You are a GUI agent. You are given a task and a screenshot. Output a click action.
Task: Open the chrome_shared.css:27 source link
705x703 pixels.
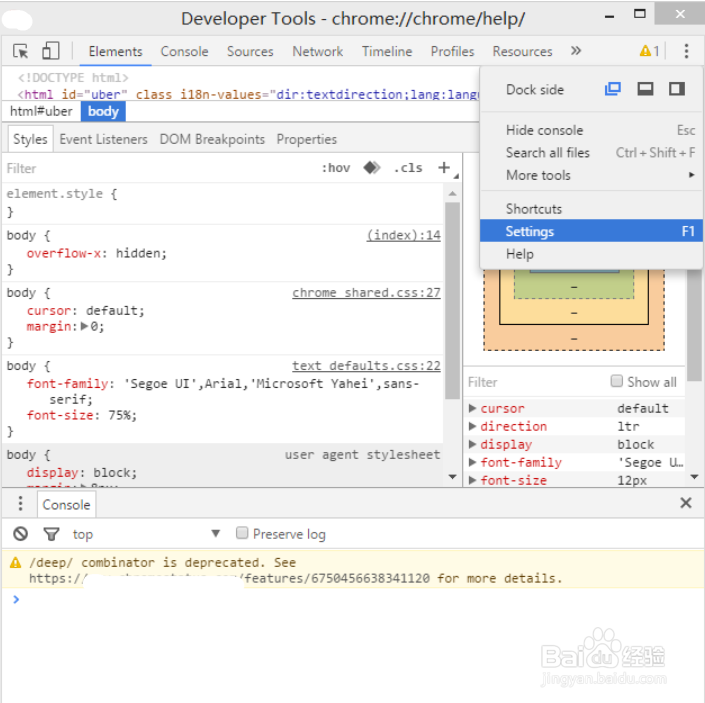366,293
